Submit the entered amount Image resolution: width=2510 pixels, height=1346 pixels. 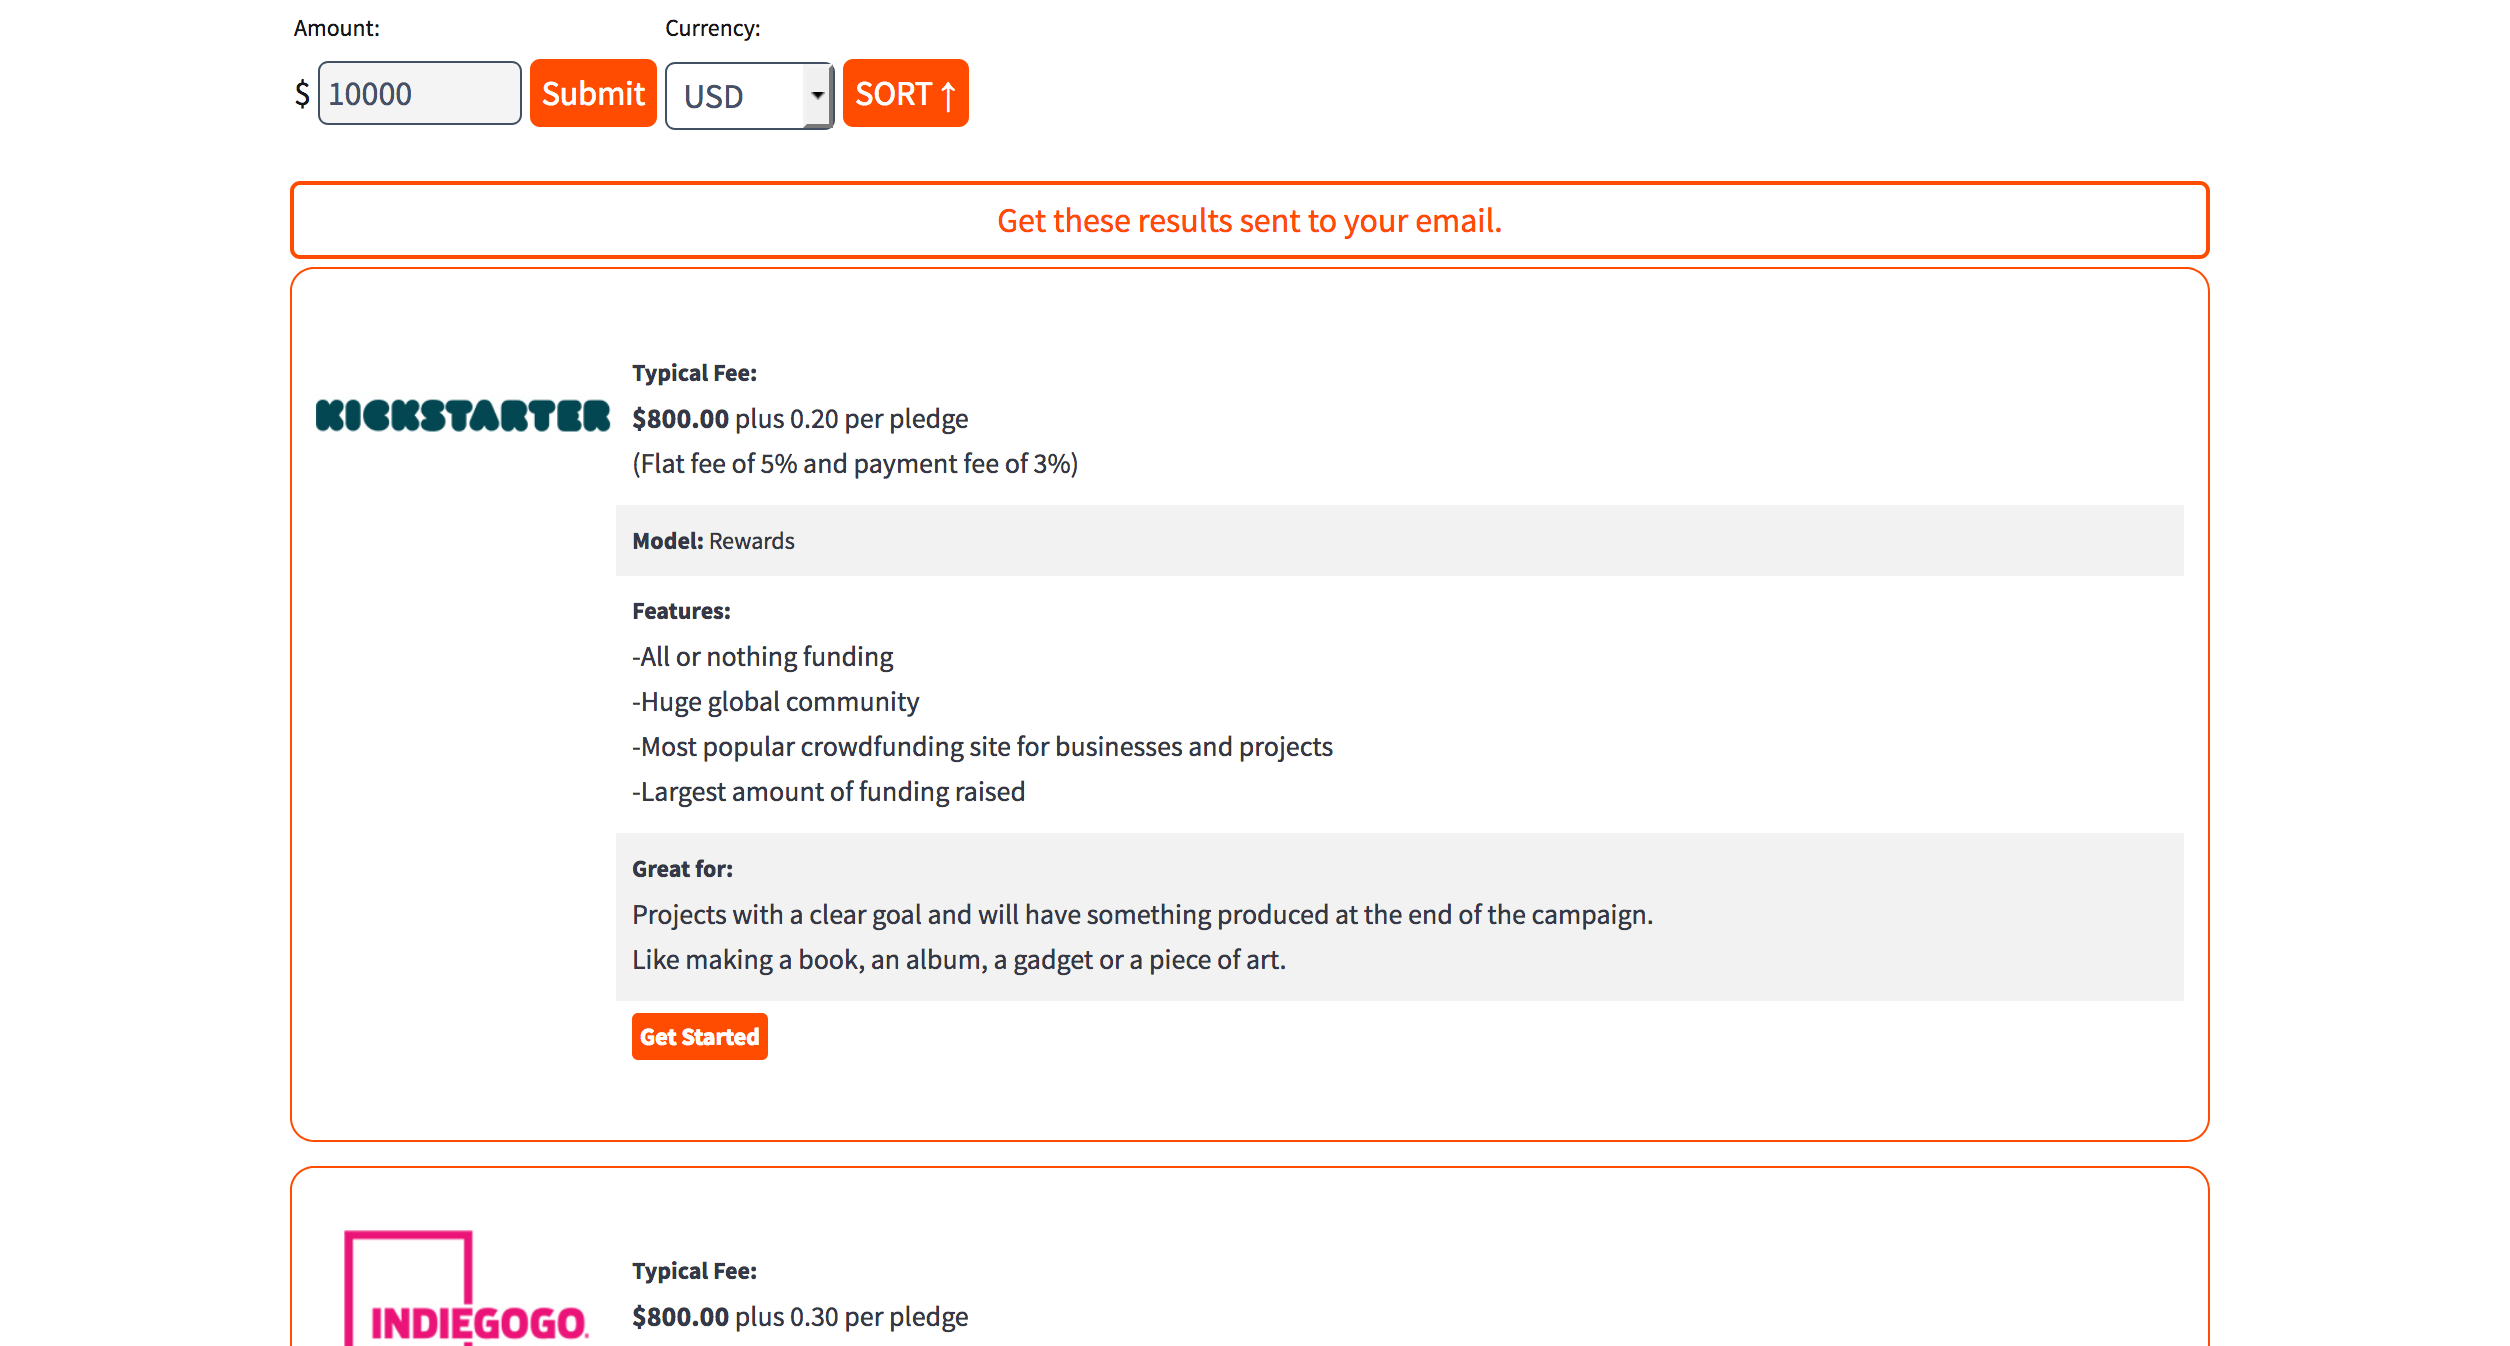coord(593,94)
